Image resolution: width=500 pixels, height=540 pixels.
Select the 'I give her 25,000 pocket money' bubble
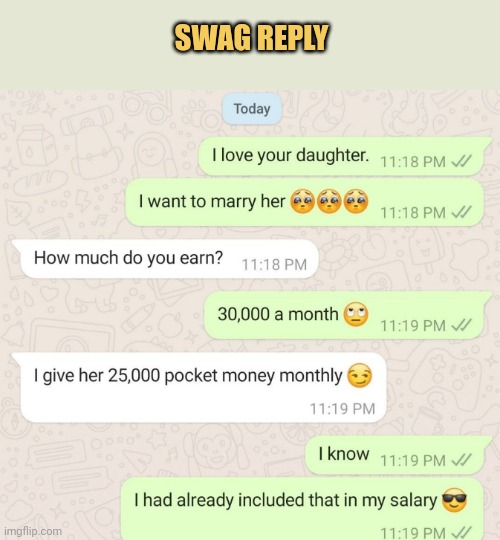199,387
